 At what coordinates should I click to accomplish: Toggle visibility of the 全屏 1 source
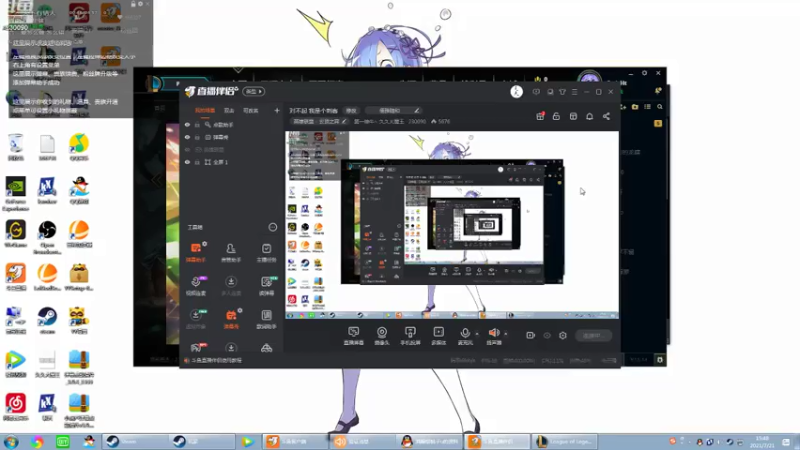(187, 162)
